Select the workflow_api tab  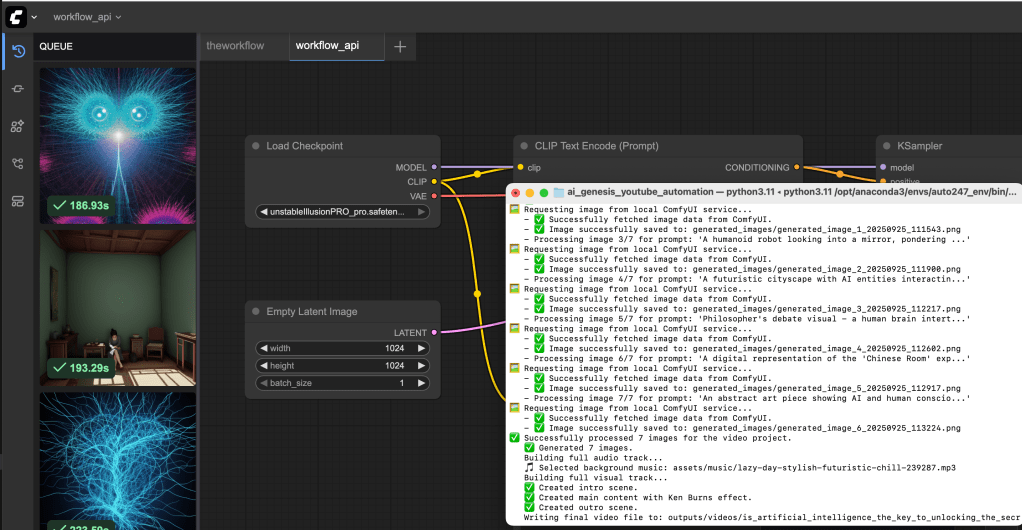[x=326, y=46]
